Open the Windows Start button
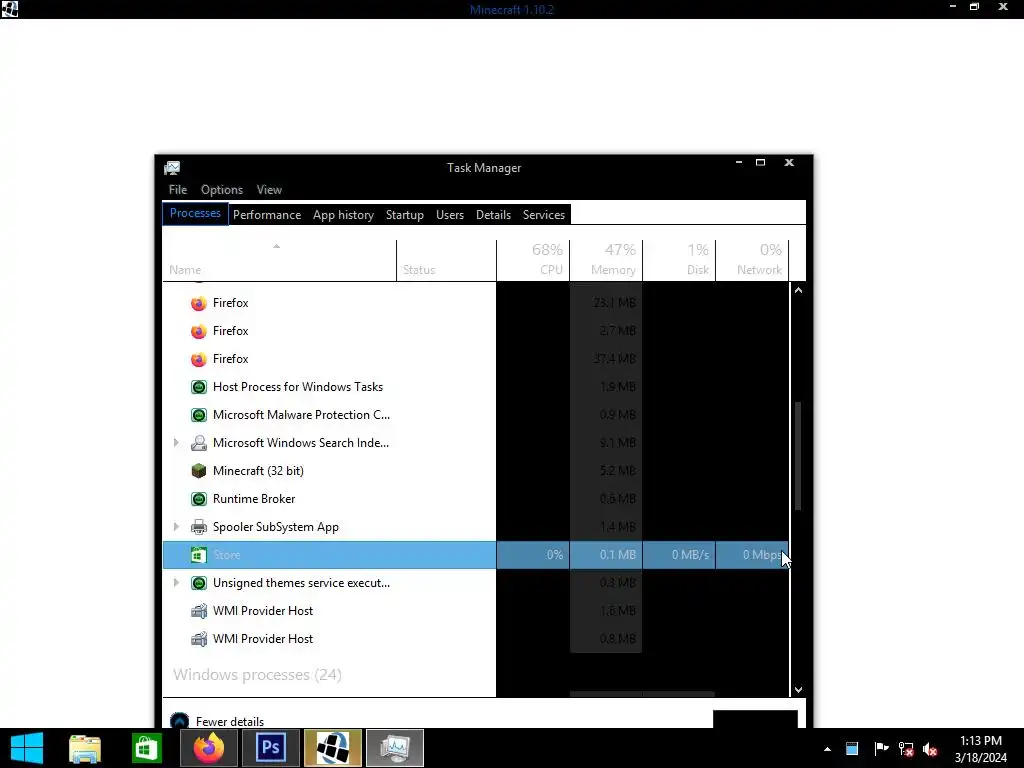This screenshot has width=1024, height=768. point(27,748)
